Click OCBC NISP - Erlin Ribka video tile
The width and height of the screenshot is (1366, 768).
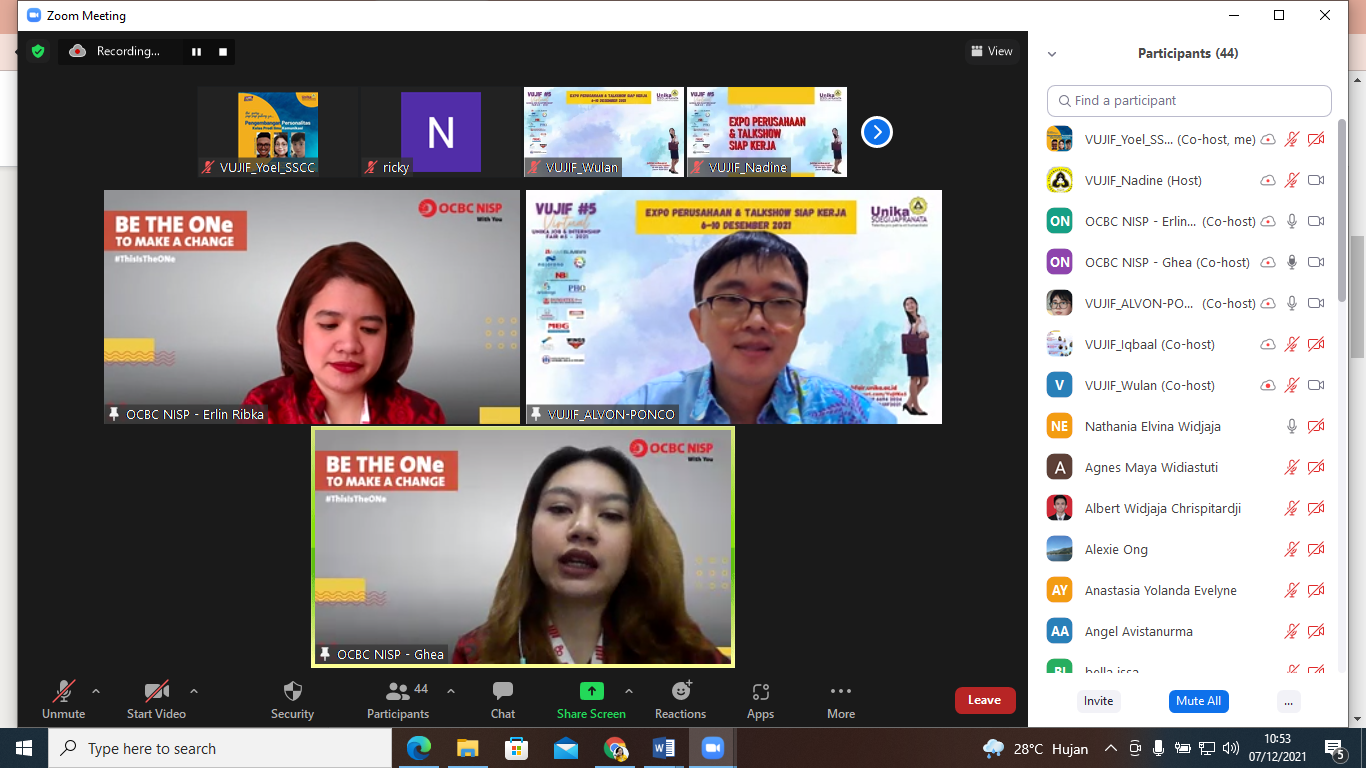(x=312, y=307)
